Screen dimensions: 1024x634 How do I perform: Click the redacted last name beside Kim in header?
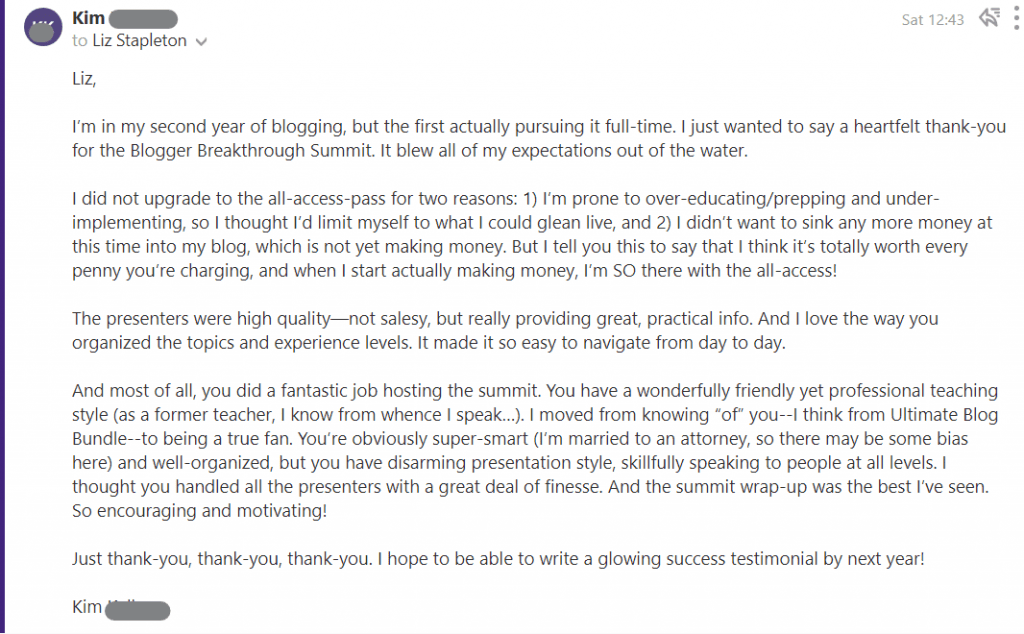[x=142, y=18]
